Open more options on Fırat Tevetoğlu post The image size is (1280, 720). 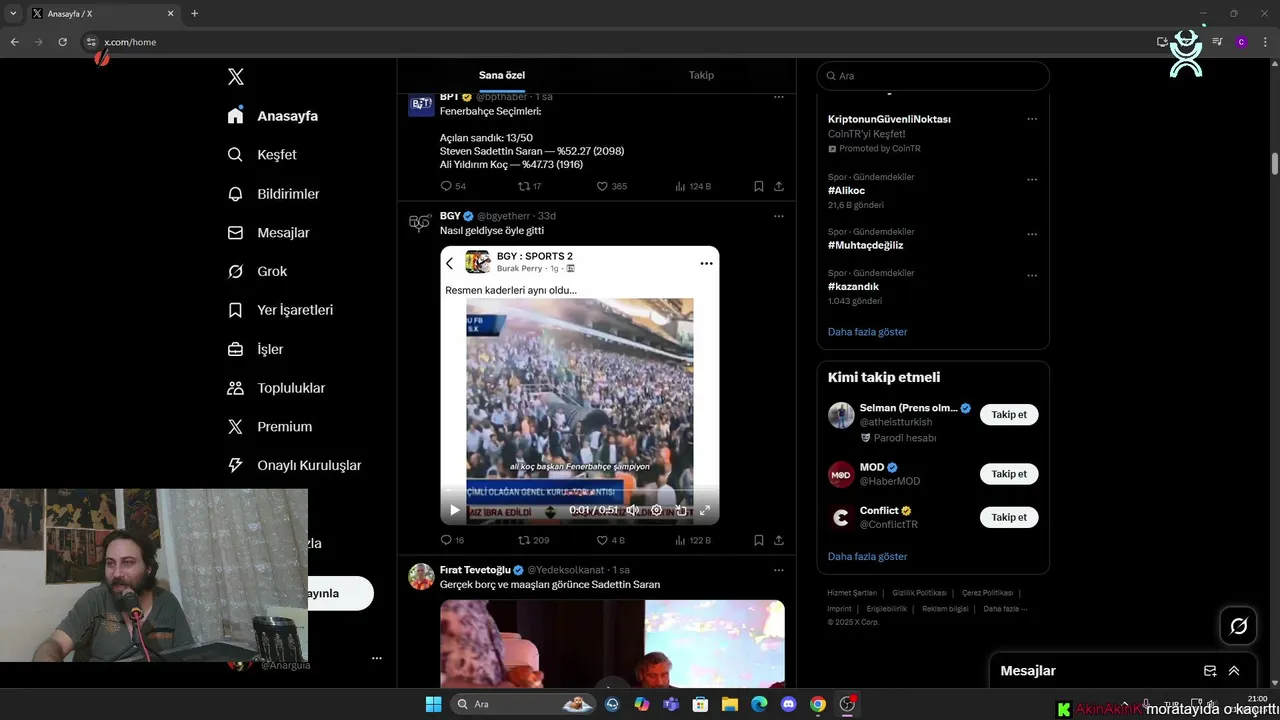click(x=779, y=570)
